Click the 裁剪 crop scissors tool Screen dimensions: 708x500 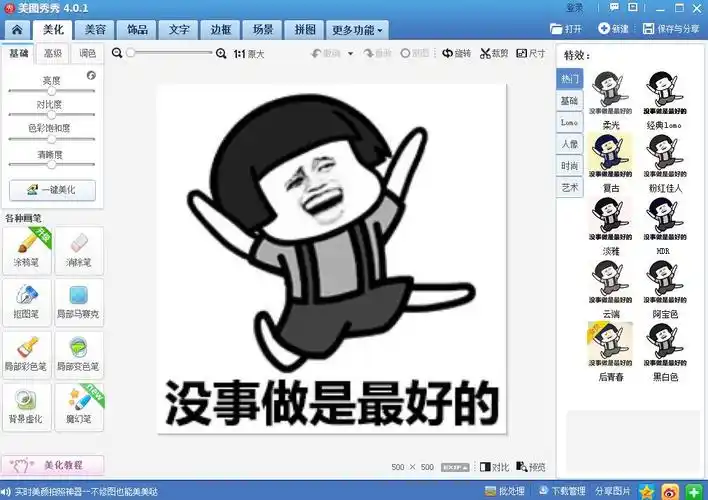click(494, 53)
